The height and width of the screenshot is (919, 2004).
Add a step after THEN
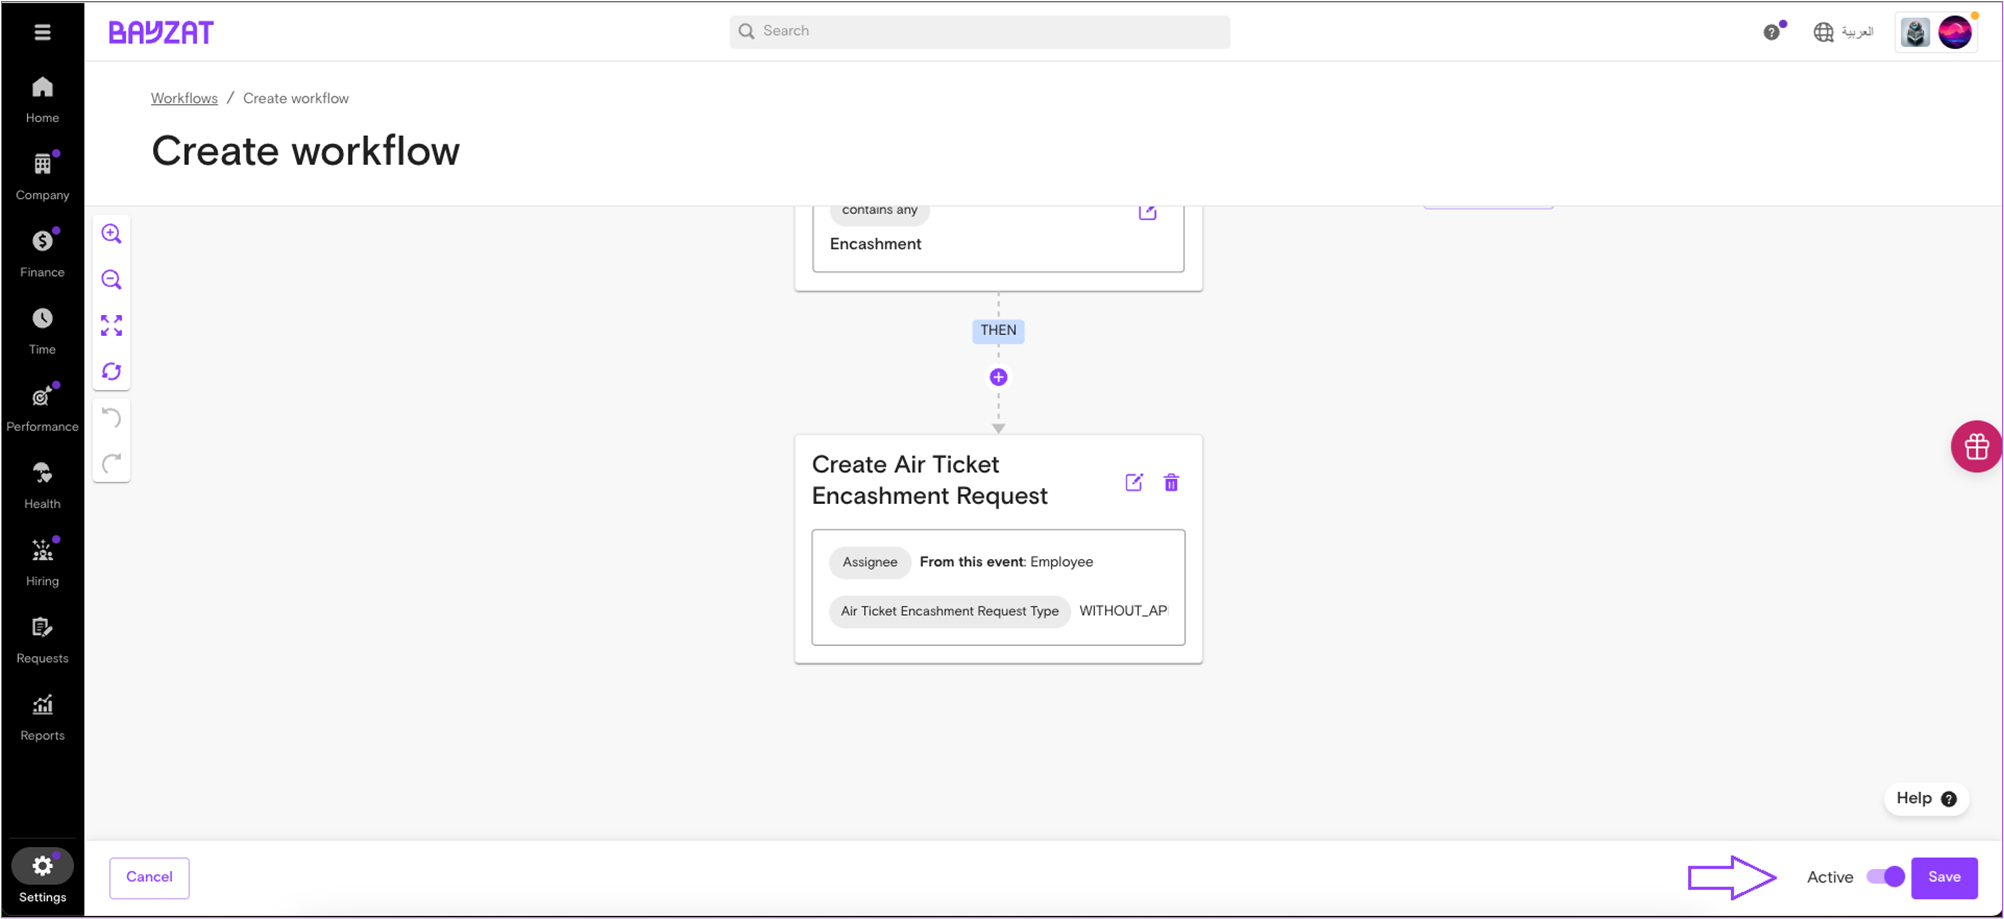[x=998, y=377]
